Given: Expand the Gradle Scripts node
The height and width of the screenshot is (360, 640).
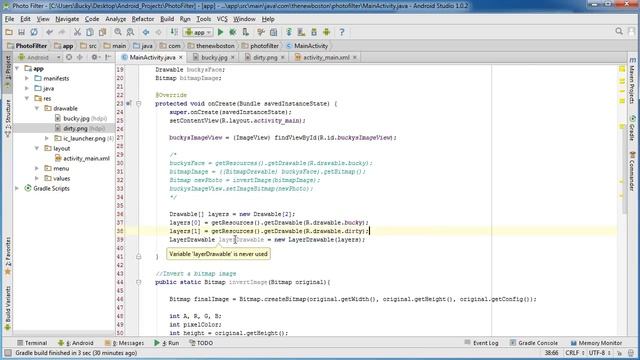Looking at the screenshot, I should [17, 188].
